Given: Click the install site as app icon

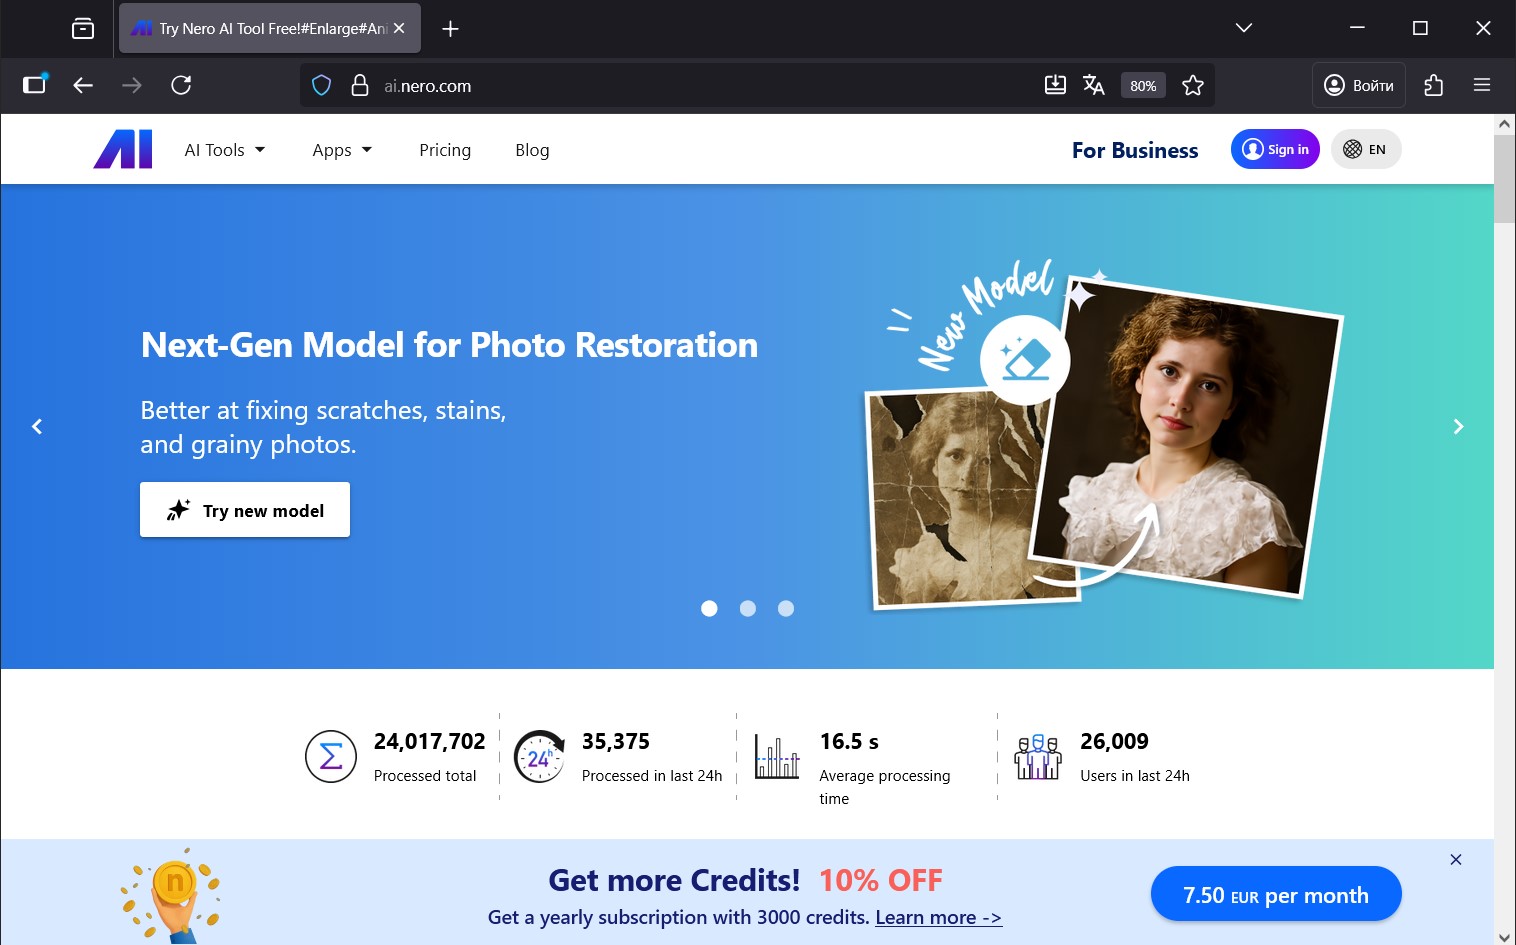Looking at the screenshot, I should [x=1055, y=85].
